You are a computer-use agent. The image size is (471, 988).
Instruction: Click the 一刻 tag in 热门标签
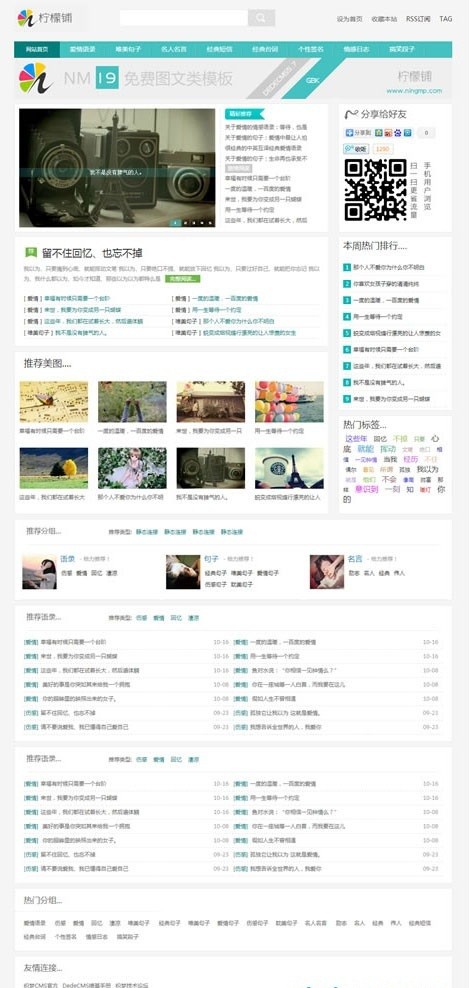392,489
